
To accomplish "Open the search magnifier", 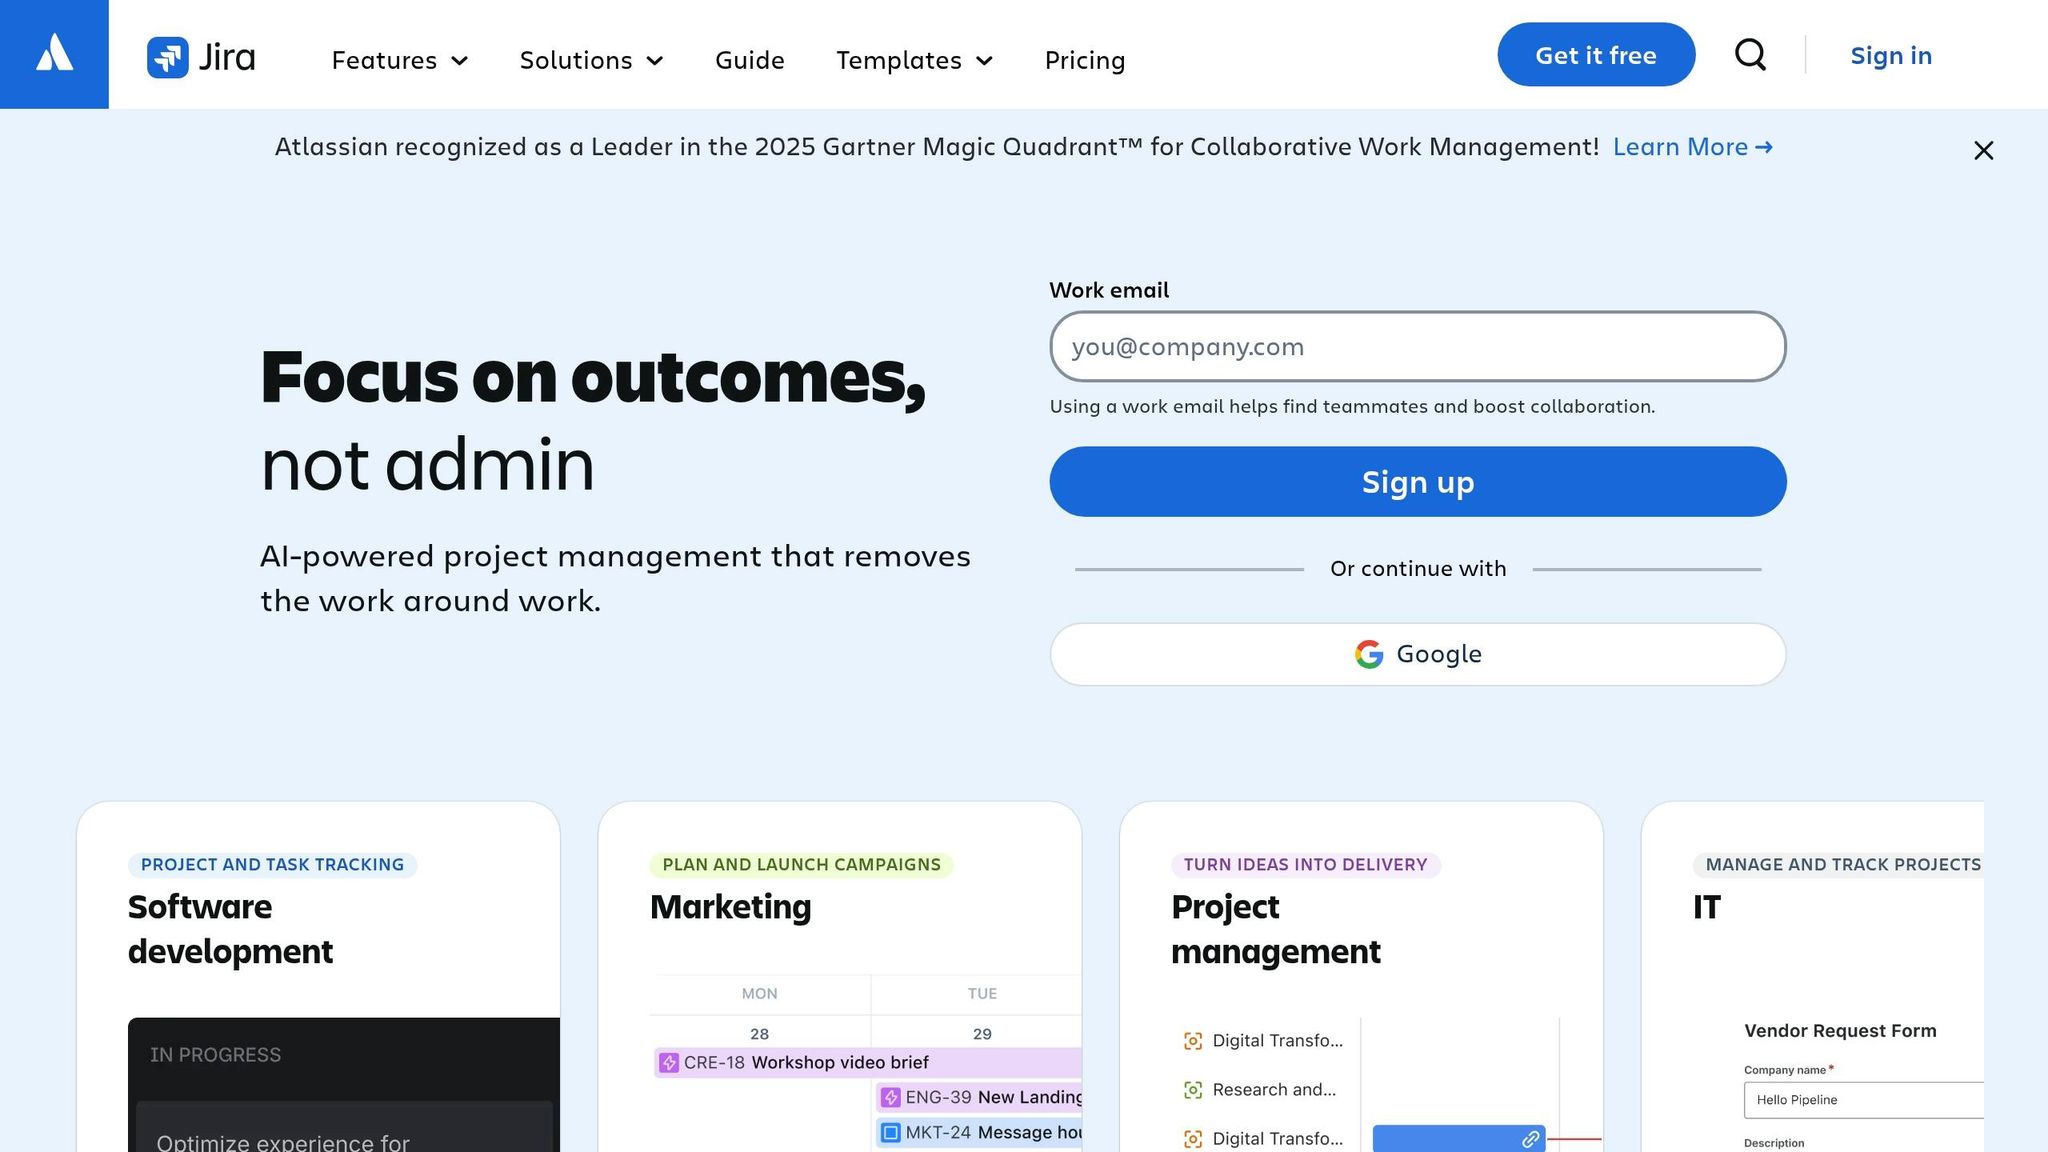I will click(x=1750, y=55).
